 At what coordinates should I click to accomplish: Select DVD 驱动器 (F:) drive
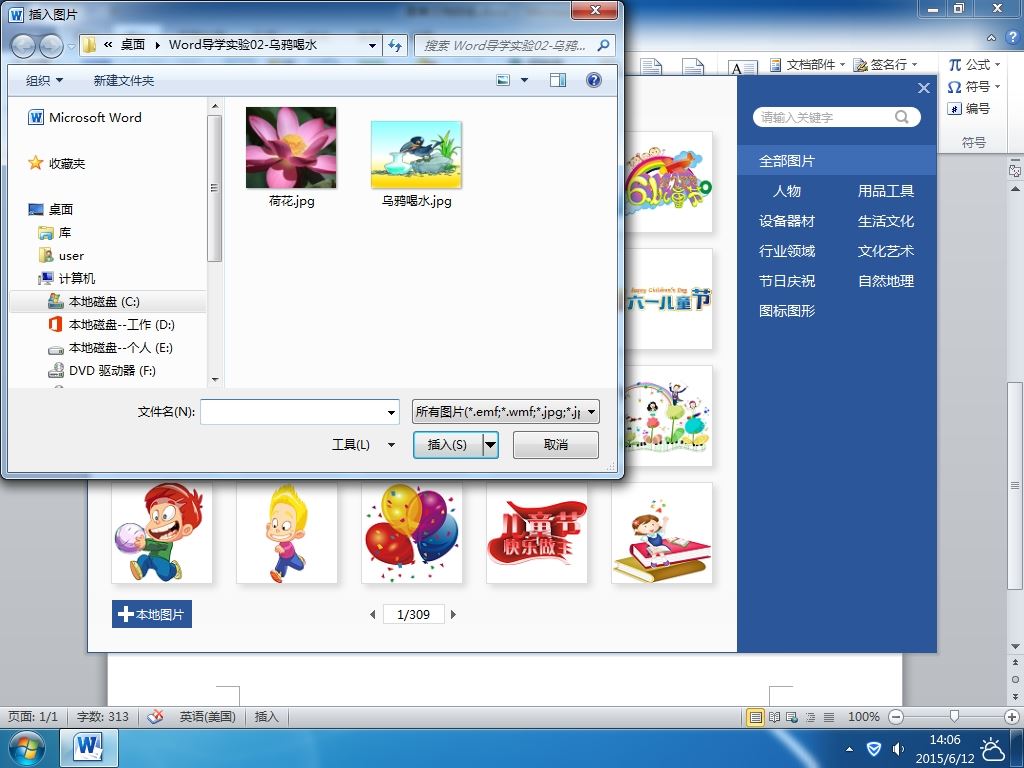tap(102, 370)
